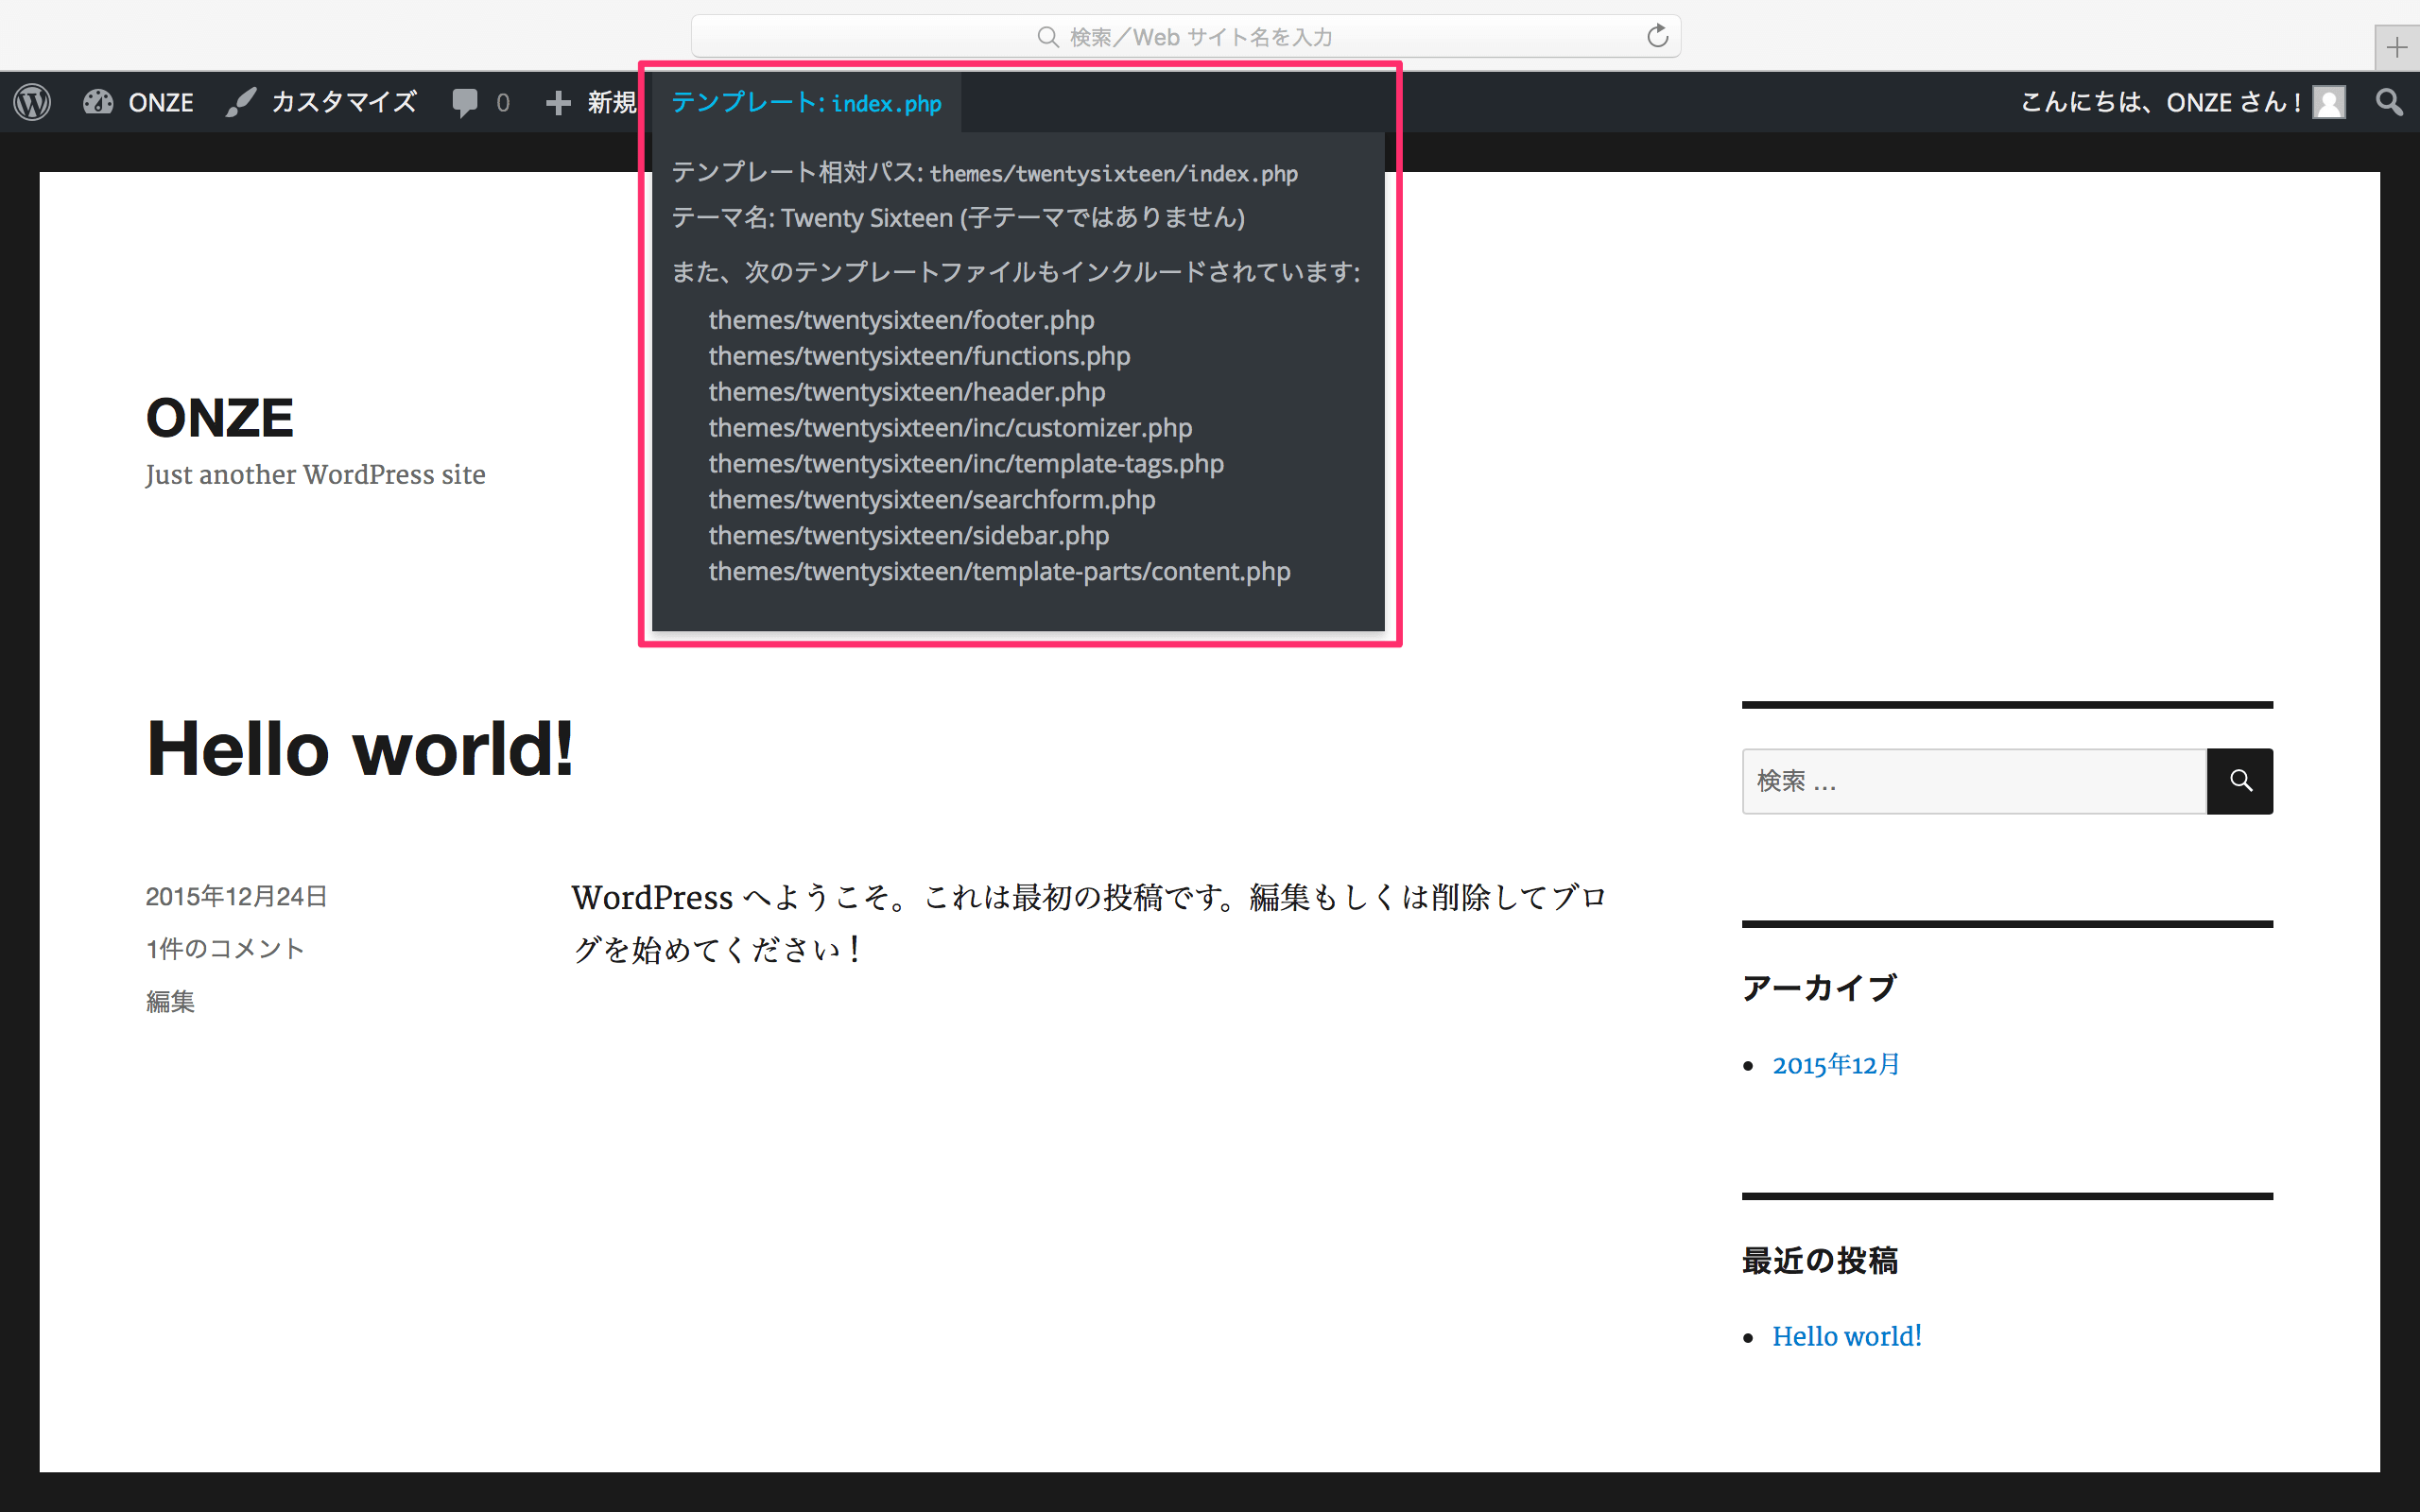Submit search with the black magnifier button
Viewport: 2420px width, 1512px height.
click(2240, 781)
